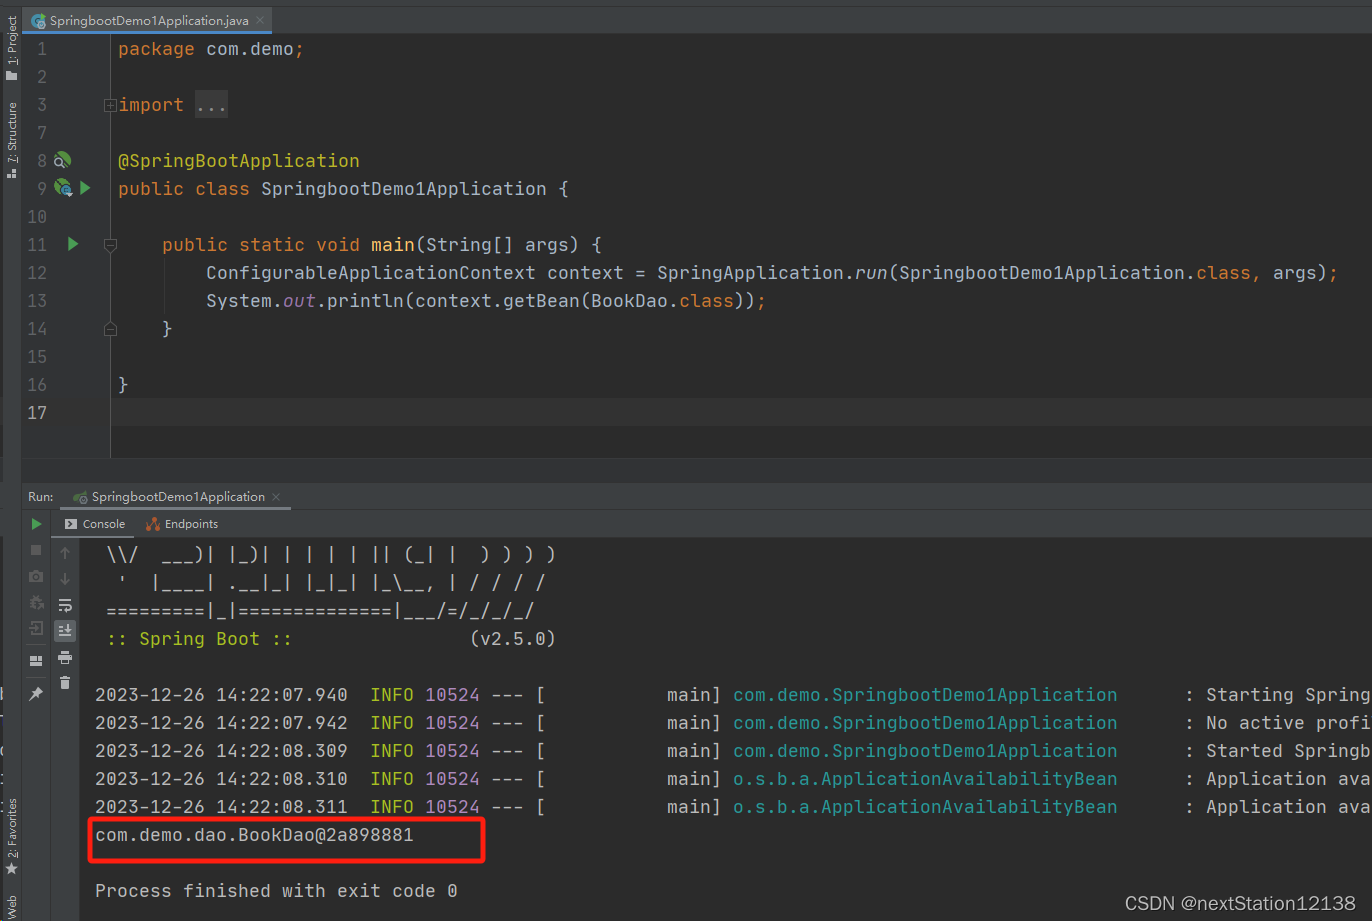1372x921 pixels.
Task: Toggle Scroll to End in console
Action: [x=65, y=630]
